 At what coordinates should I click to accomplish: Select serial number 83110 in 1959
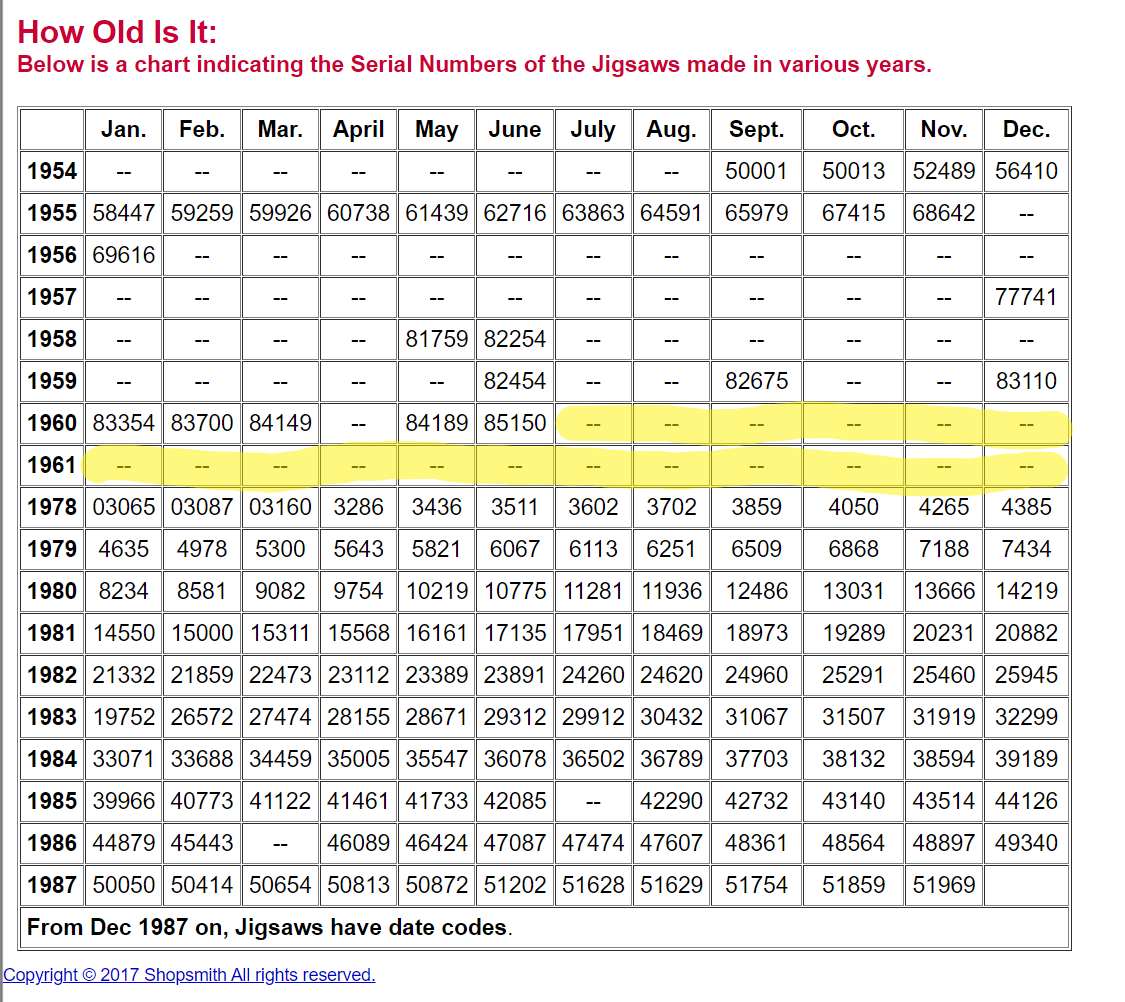tap(1026, 381)
